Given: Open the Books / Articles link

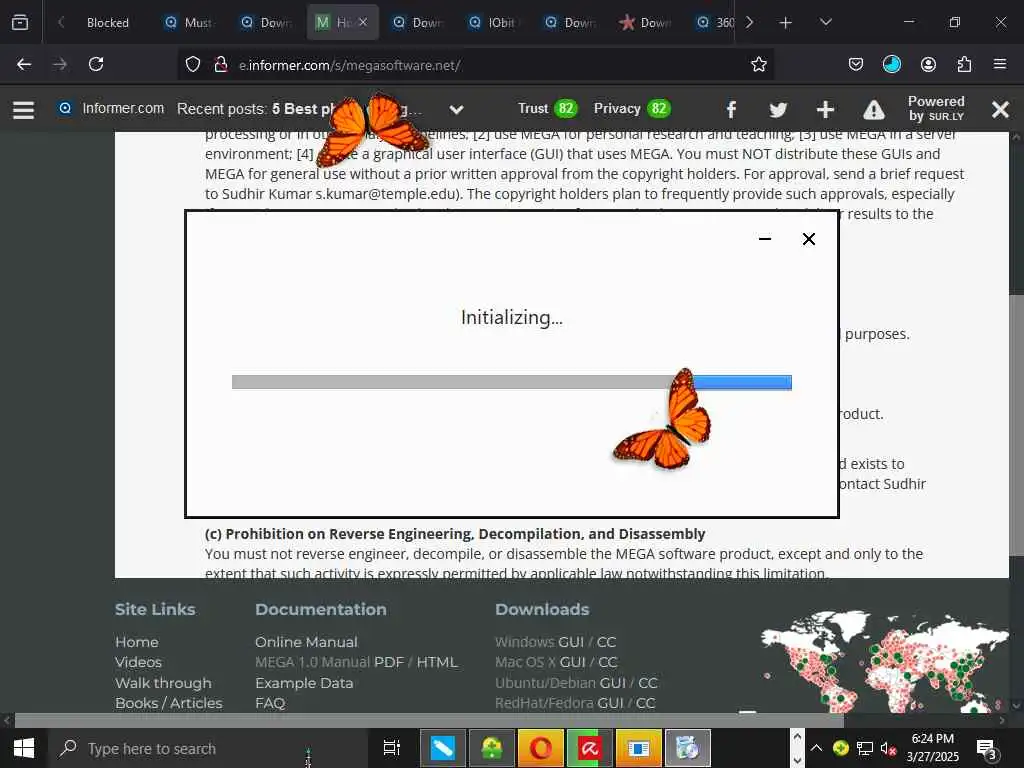Looking at the screenshot, I should (168, 703).
